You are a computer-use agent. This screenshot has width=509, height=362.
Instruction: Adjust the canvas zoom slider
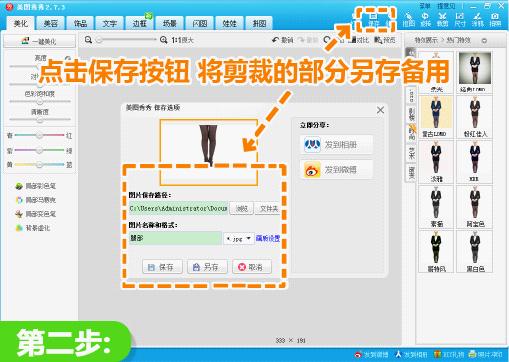126,40
